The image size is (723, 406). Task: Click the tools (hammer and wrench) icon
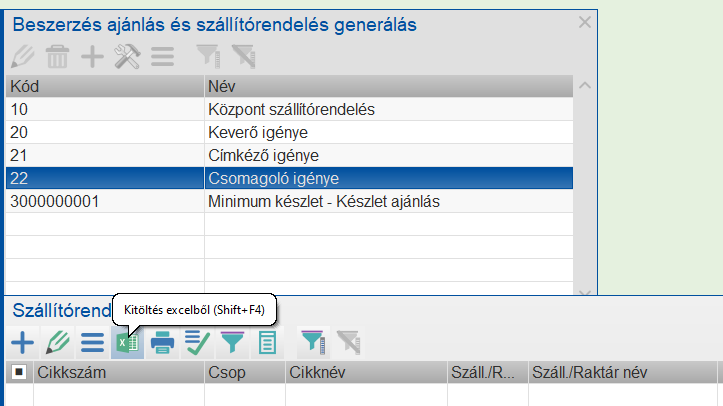point(127,57)
